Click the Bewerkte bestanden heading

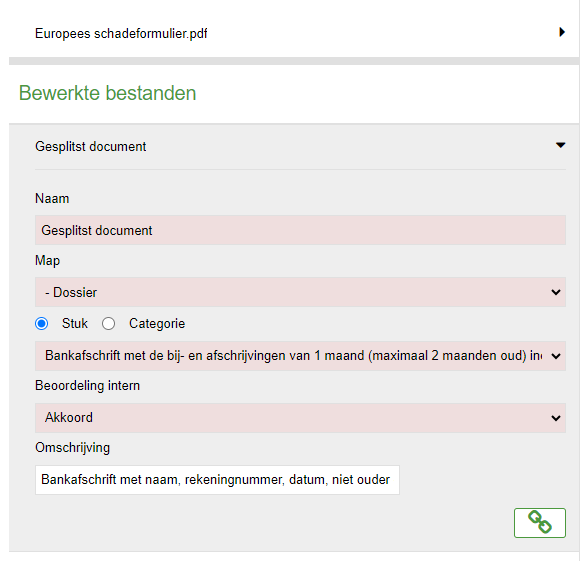[x=108, y=93]
